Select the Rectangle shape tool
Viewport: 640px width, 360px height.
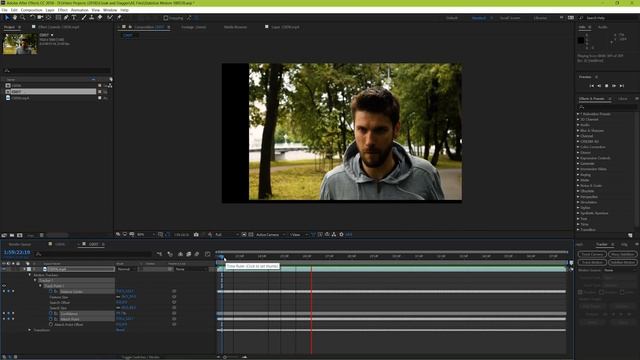58,18
